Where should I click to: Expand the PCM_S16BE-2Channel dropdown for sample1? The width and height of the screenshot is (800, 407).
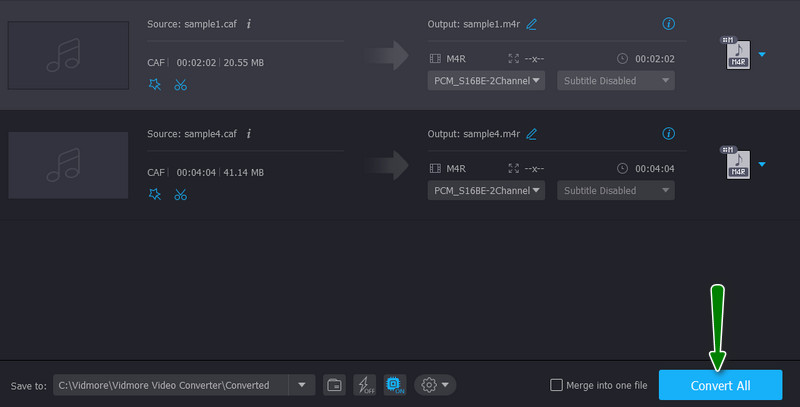(486, 80)
